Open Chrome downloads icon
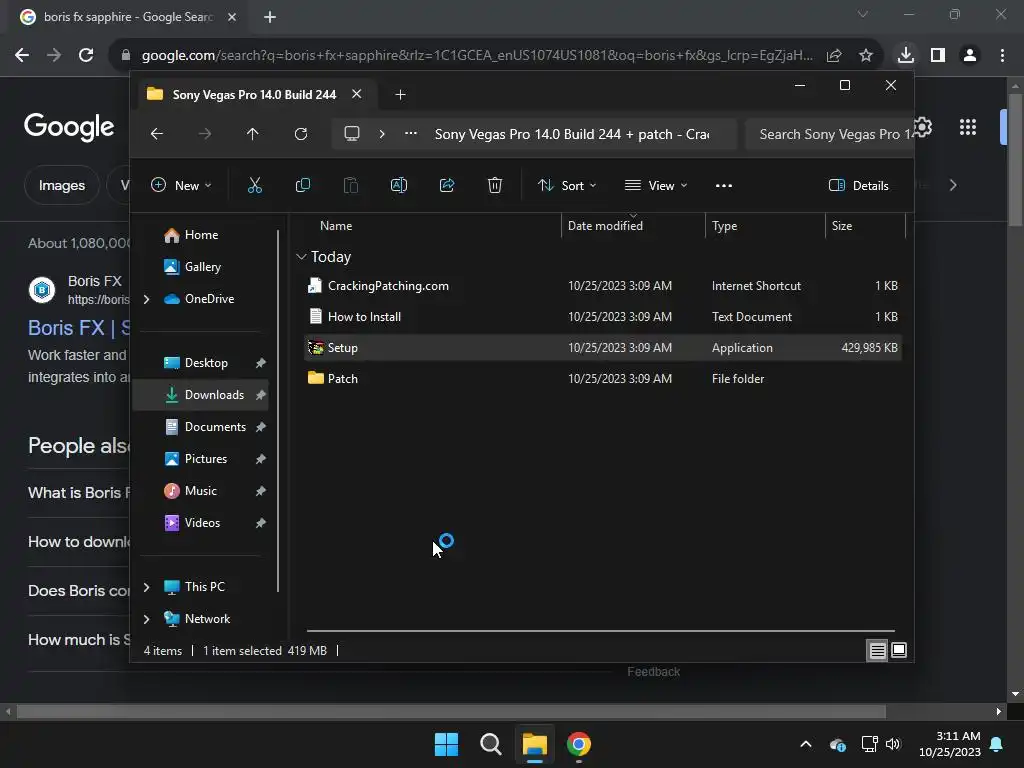 click(906, 55)
